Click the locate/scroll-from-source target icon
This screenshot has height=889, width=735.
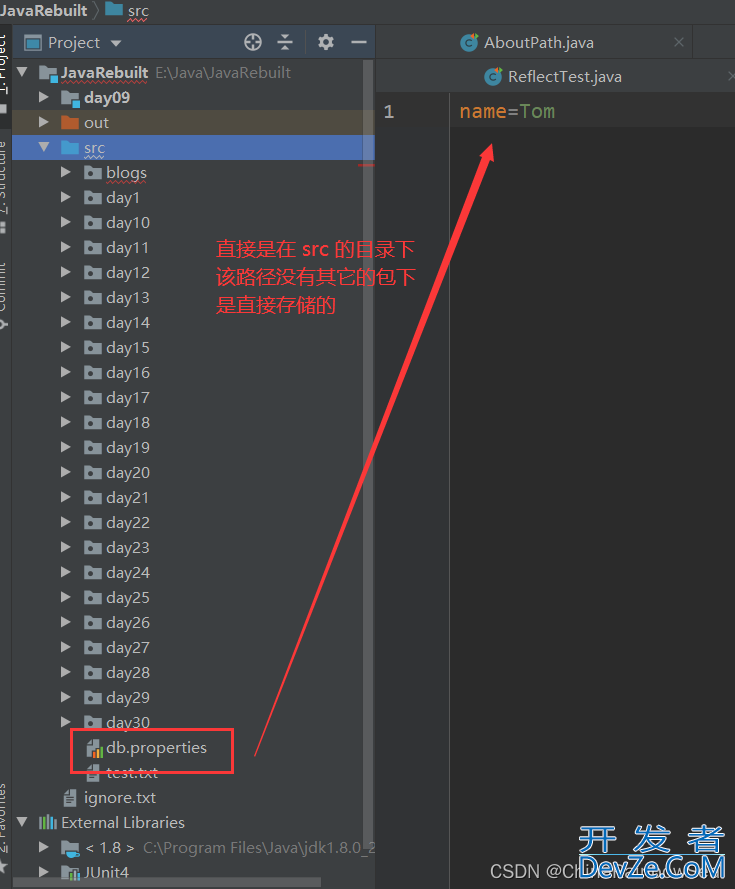click(x=253, y=42)
